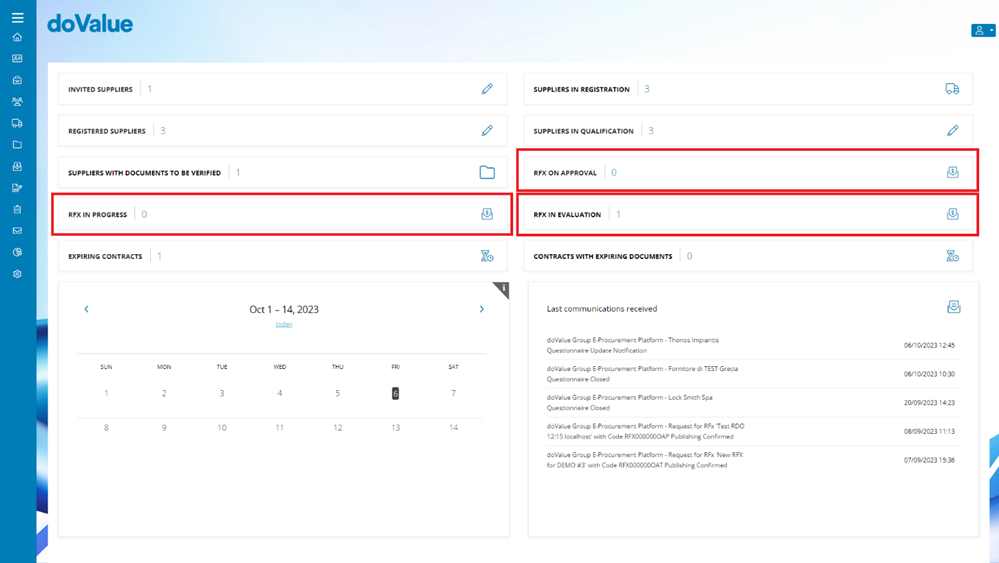Click inbox icon on RFX On Approval card
Viewport: 999px width, 563px height.
[952, 172]
